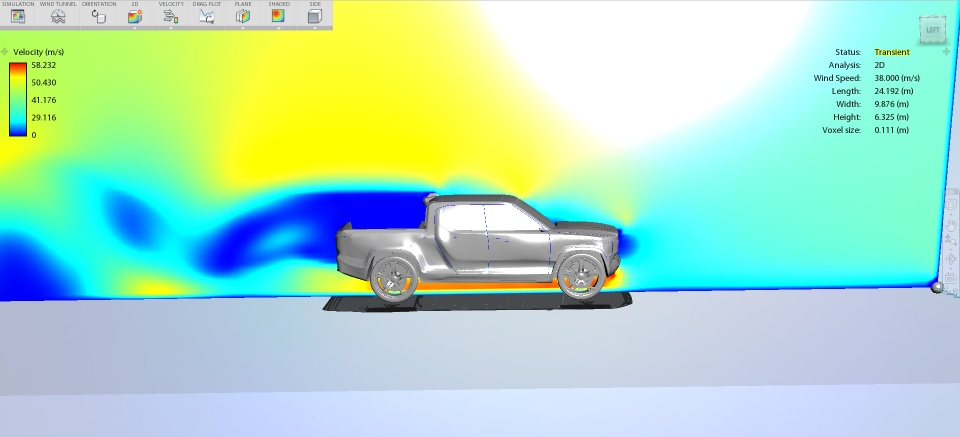The height and width of the screenshot is (437, 960).
Task: Click the WIND TUNNEL toolbar label
Action: [58, 4]
